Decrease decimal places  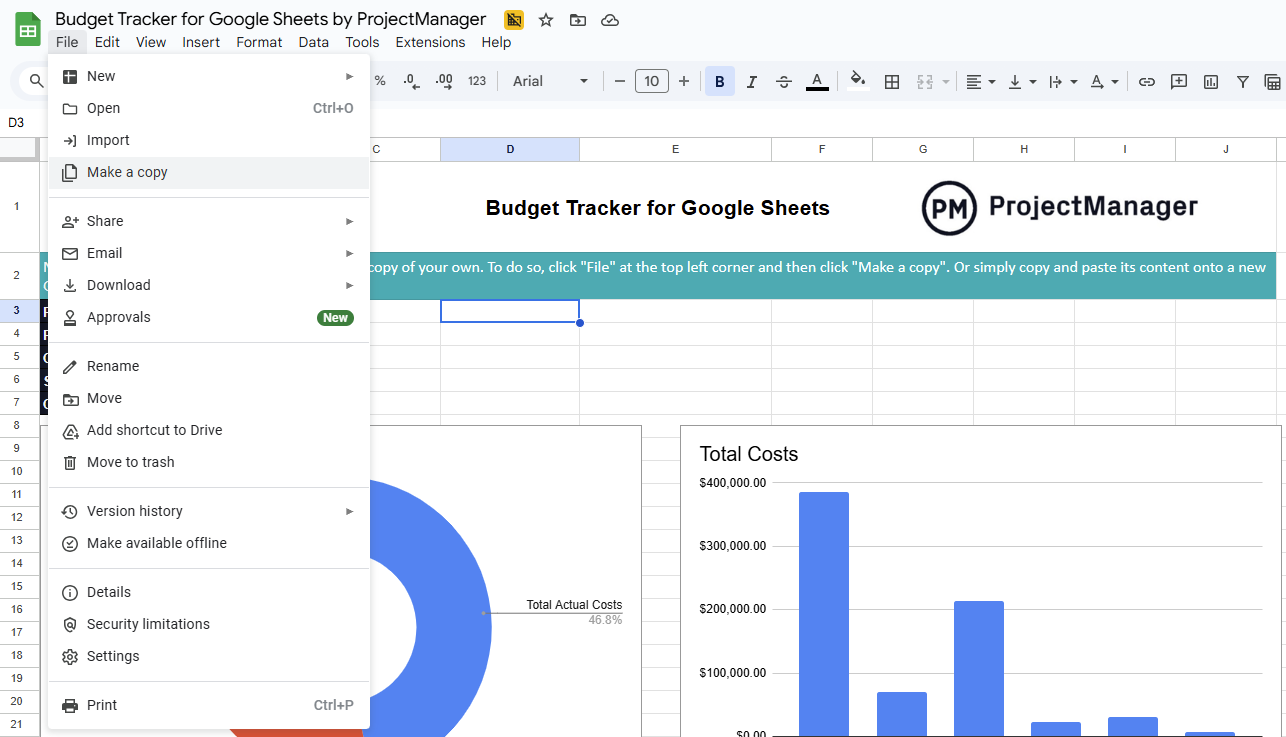pyautogui.click(x=411, y=81)
